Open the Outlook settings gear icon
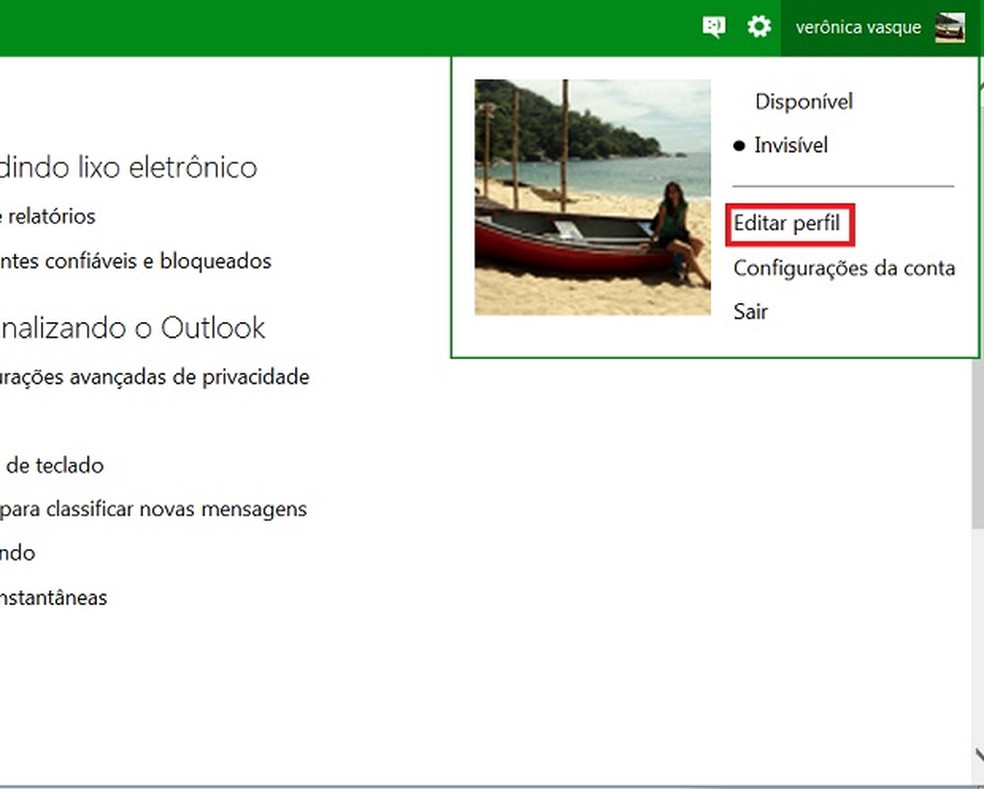 [759, 26]
